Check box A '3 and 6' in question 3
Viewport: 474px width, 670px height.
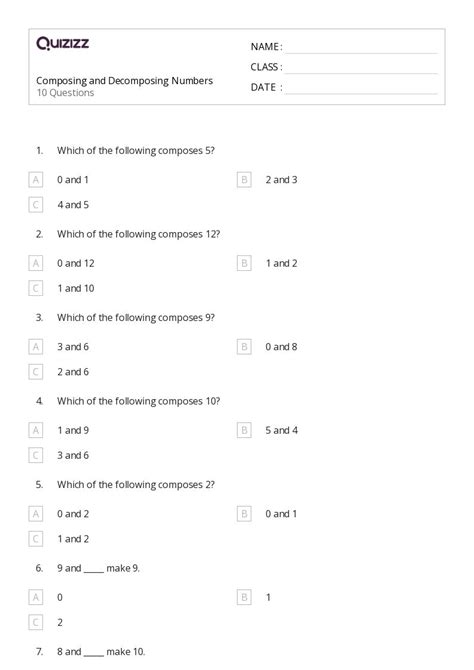click(x=35, y=347)
